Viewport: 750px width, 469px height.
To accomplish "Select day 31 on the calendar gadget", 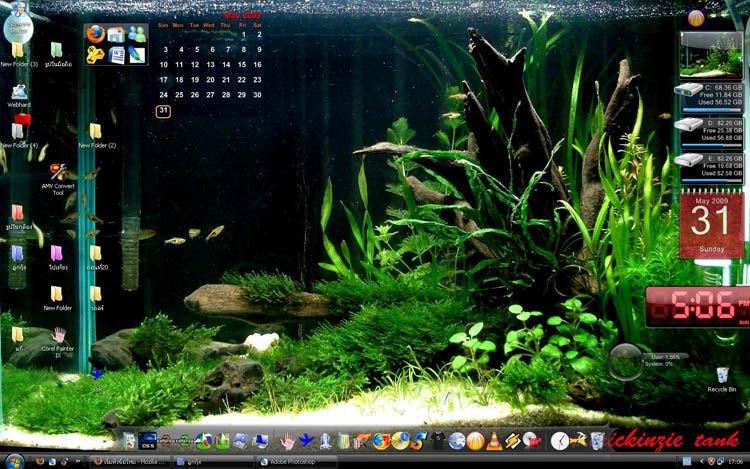I will point(163,111).
